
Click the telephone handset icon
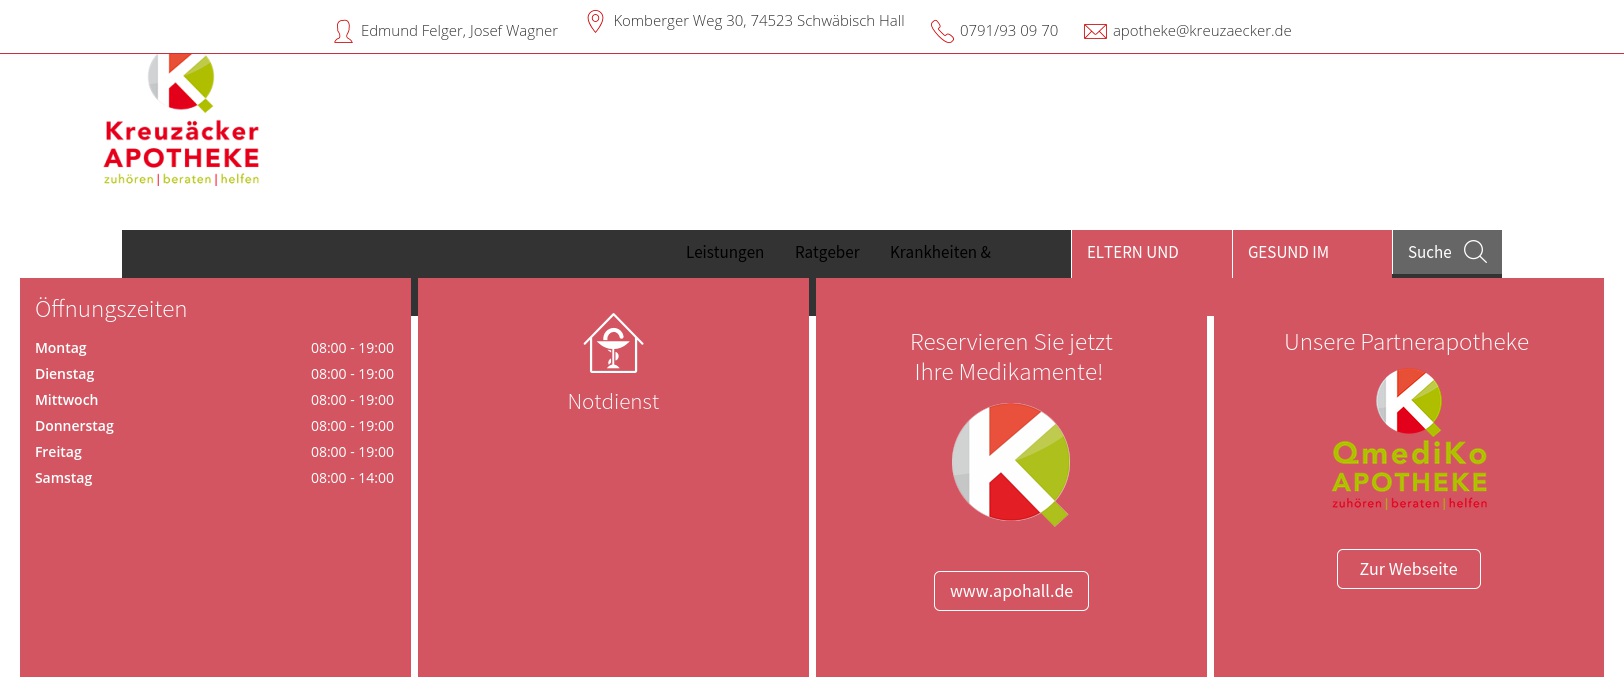coord(942,32)
